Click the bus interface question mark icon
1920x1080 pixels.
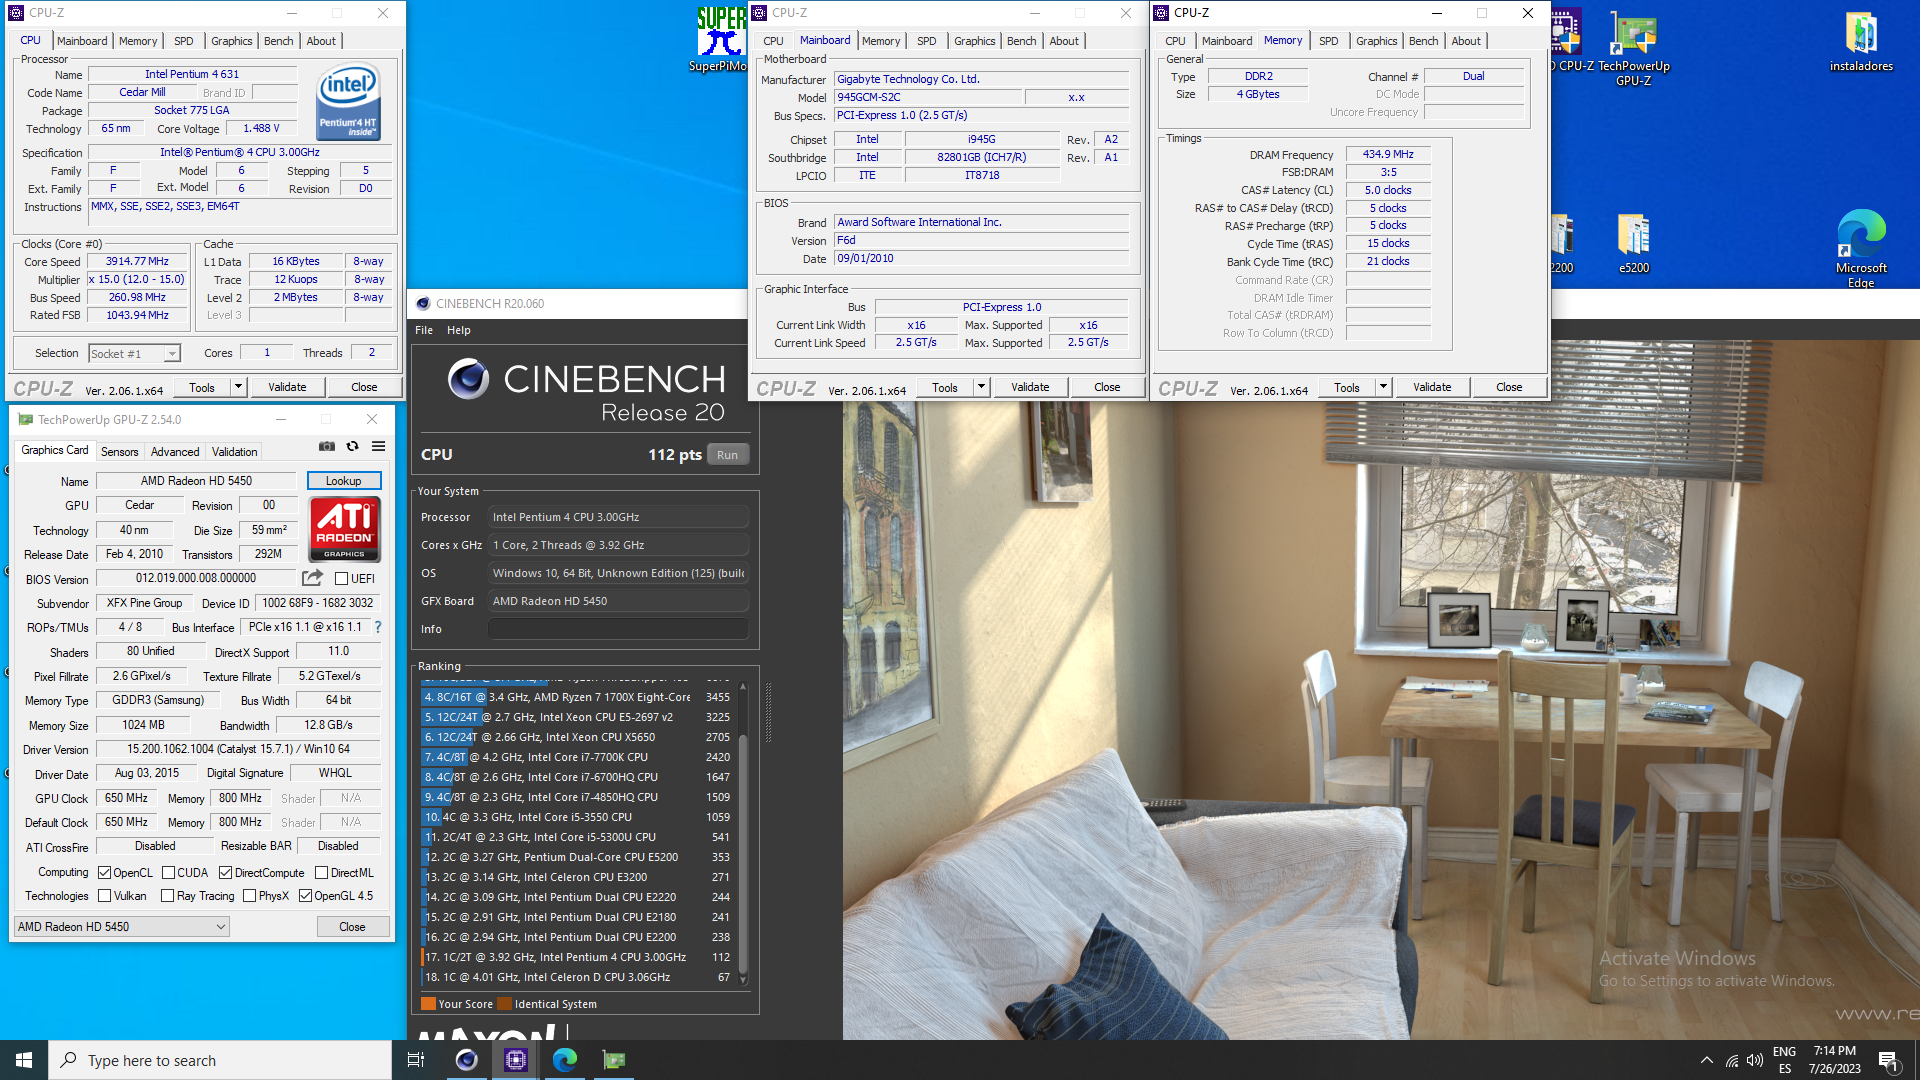coord(378,627)
